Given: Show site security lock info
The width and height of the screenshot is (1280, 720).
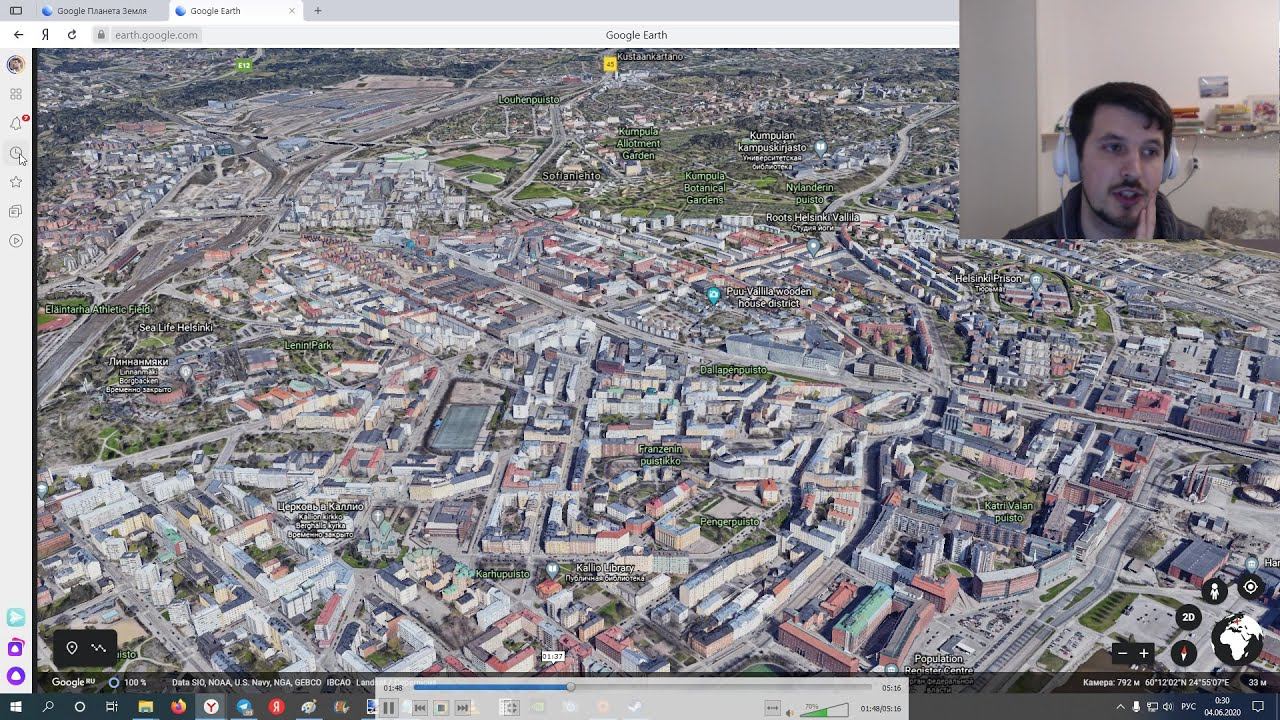Looking at the screenshot, I should click(x=100, y=35).
